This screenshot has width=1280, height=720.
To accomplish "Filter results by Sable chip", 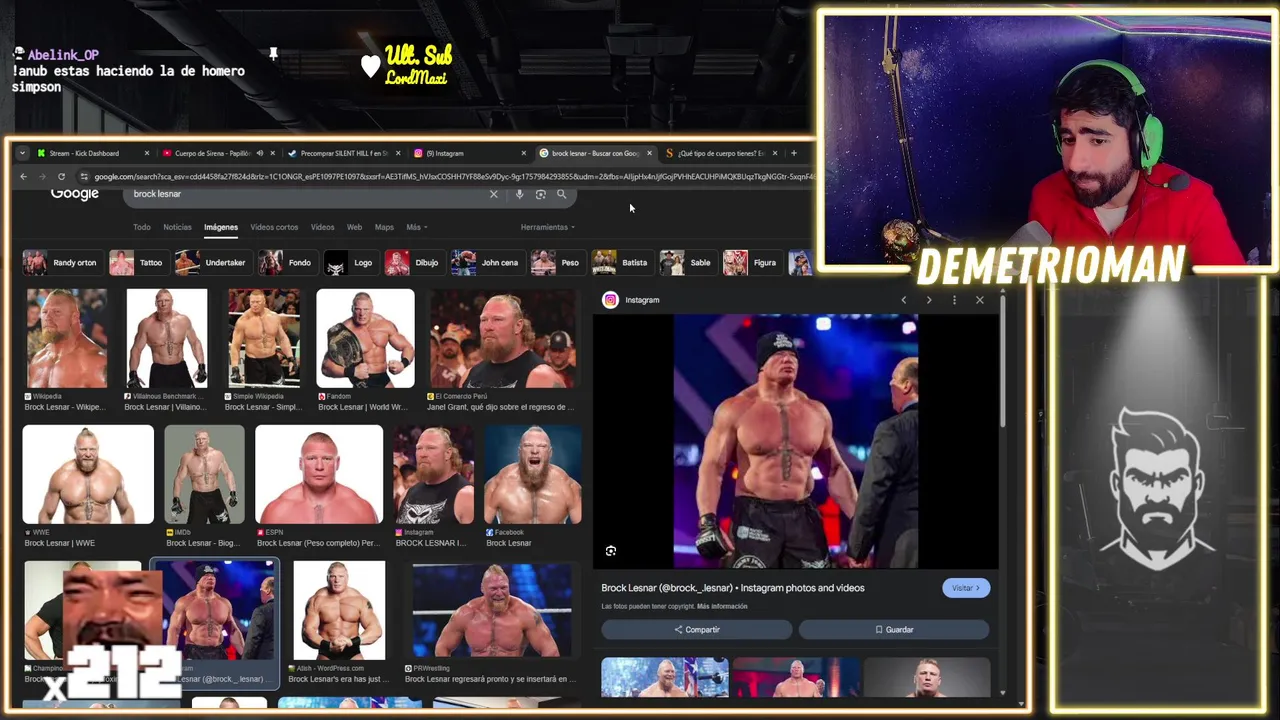I will (x=687, y=263).
